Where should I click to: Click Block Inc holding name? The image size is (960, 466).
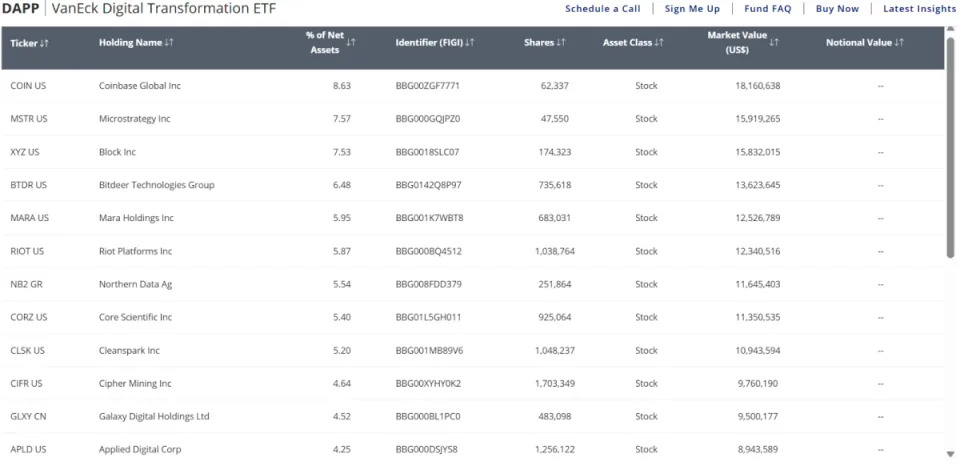tap(117, 152)
